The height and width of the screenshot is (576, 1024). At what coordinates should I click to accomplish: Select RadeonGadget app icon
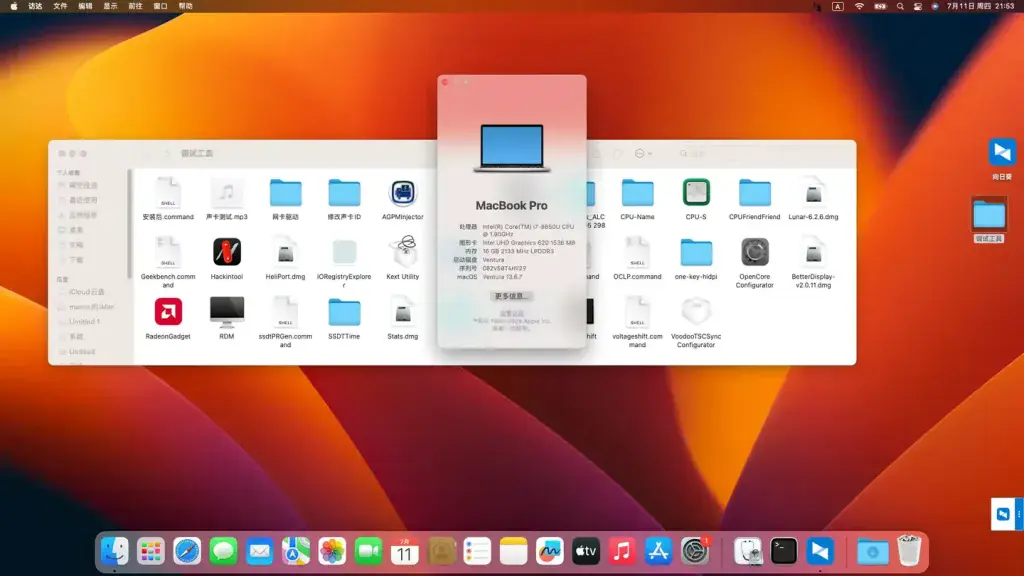168,312
